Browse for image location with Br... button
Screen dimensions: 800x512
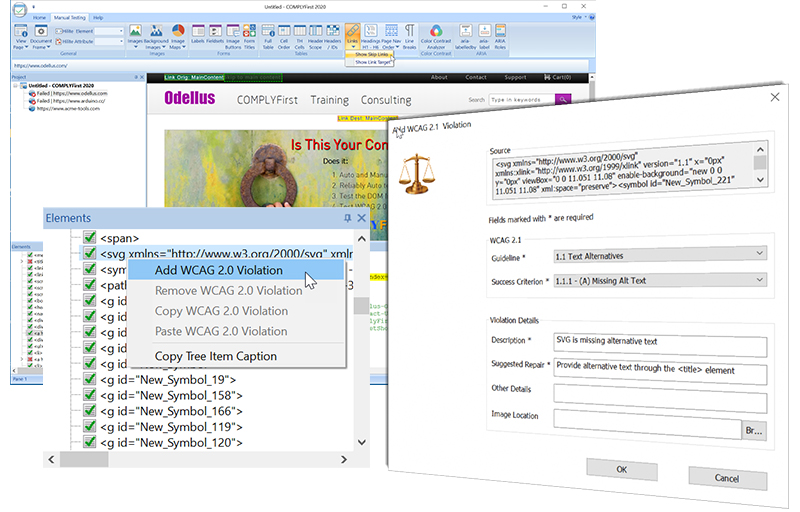click(x=754, y=430)
